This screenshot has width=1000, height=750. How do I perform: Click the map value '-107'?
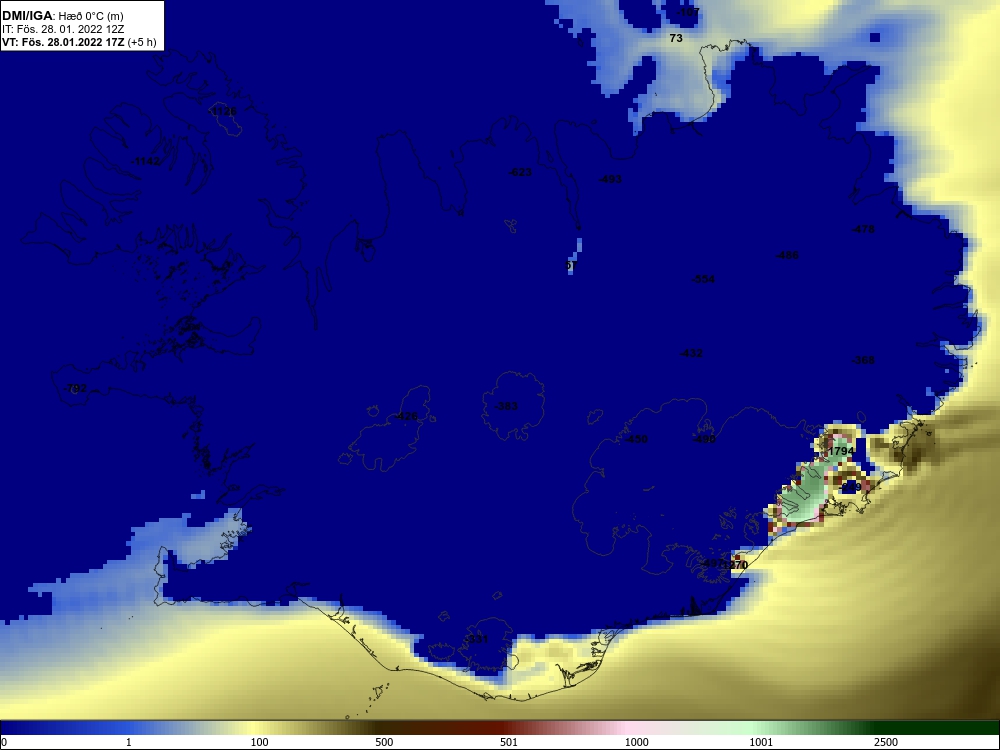pyautogui.click(x=688, y=12)
